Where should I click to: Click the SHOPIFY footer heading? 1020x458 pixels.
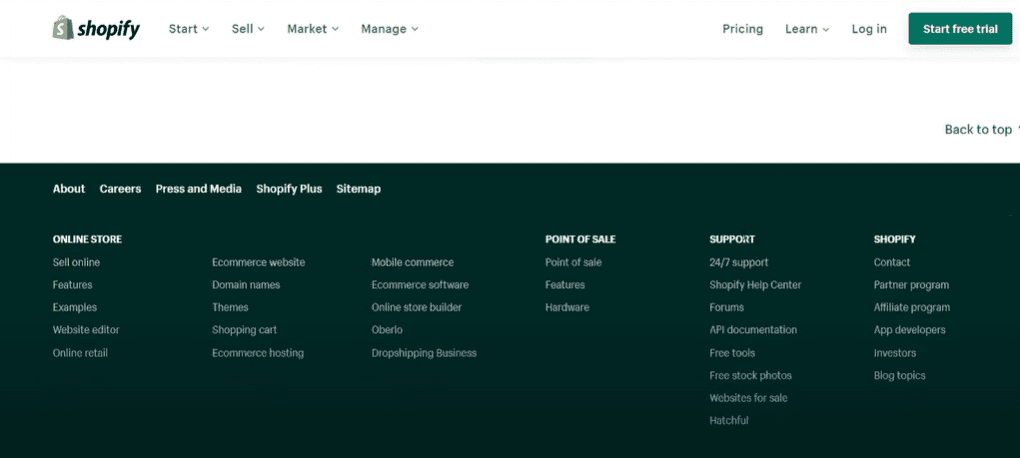pyautogui.click(x=894, y=239)
